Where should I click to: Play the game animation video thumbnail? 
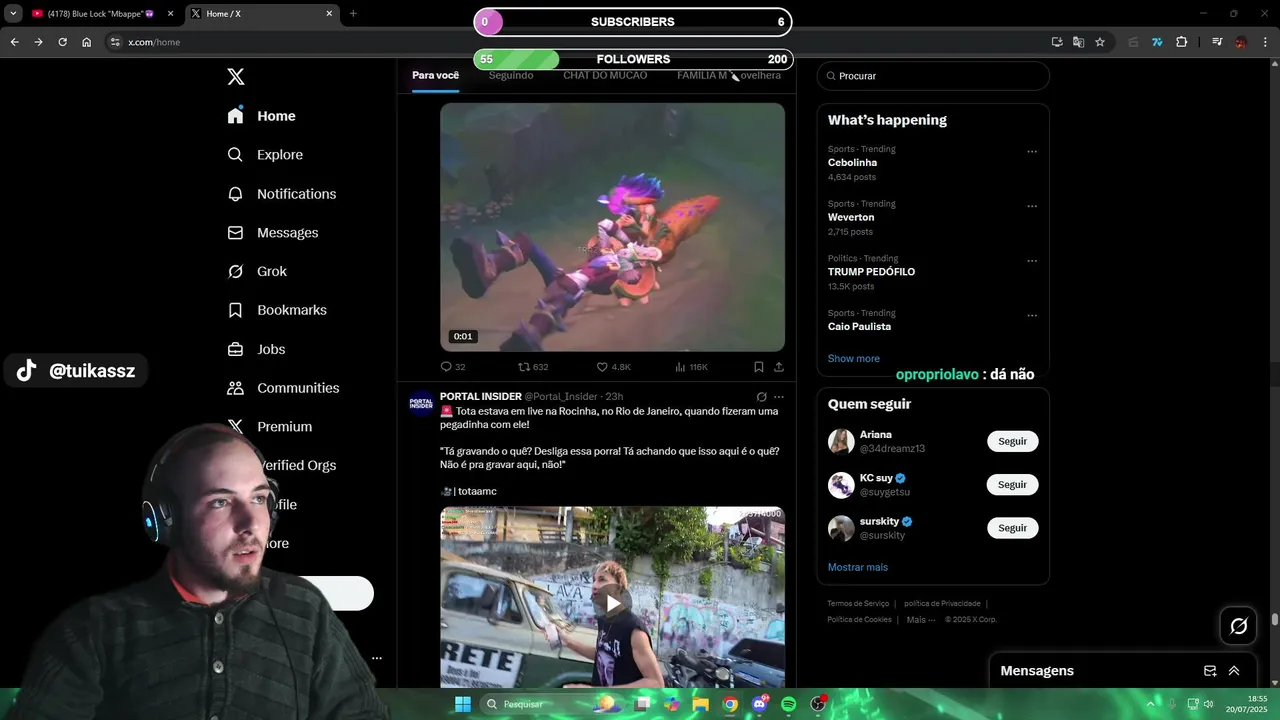612,227
